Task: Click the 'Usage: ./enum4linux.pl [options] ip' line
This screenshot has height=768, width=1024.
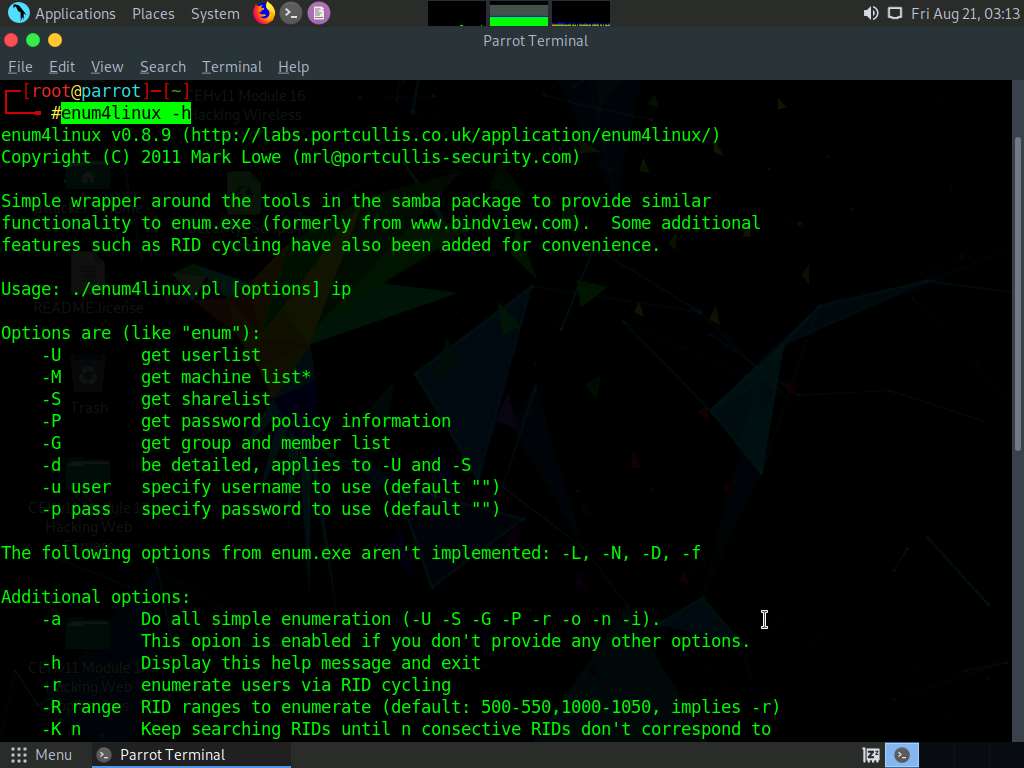Action: (176, 289)
